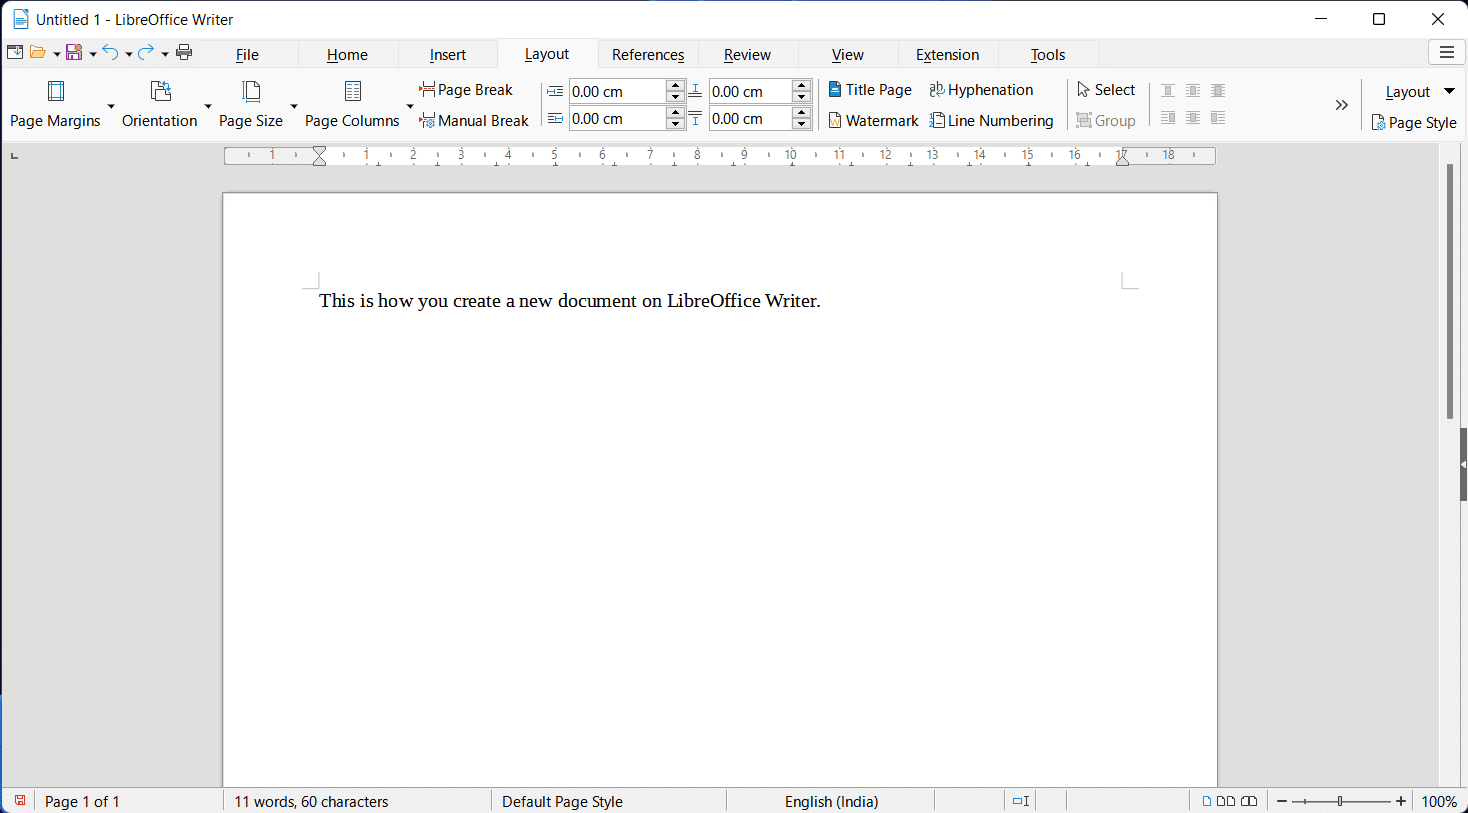Switch to the Tools tab
This screenshot has width=1468, height=813.
(x=1048, y=55)
